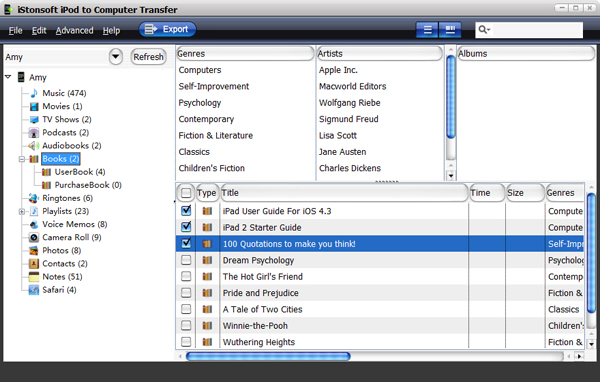This screenshot has height=382, width=600.
Task: Click the Ringtones icon
Action: (34, 198)
